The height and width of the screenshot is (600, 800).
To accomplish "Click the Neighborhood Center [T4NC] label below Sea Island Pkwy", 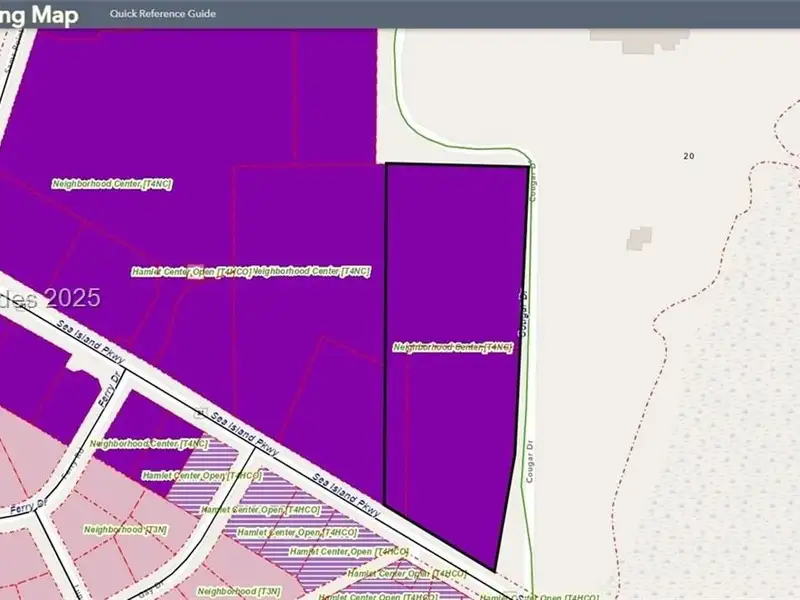I will tap(149, 443).
